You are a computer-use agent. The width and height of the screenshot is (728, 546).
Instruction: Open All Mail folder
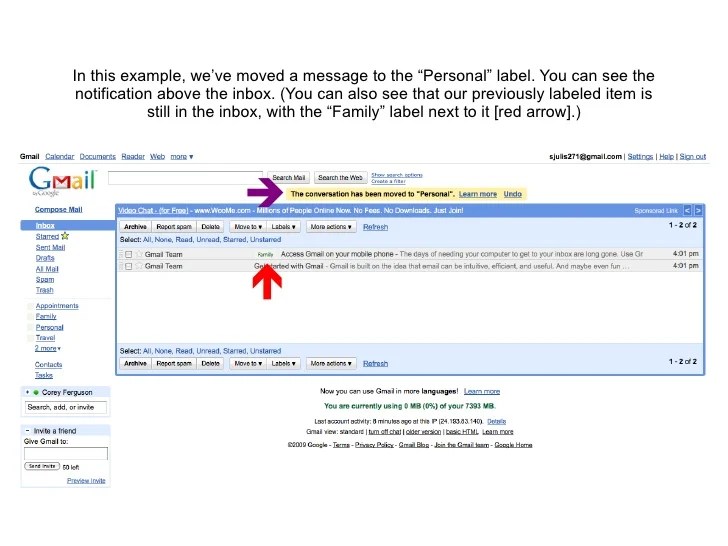(x=47, y=269)
